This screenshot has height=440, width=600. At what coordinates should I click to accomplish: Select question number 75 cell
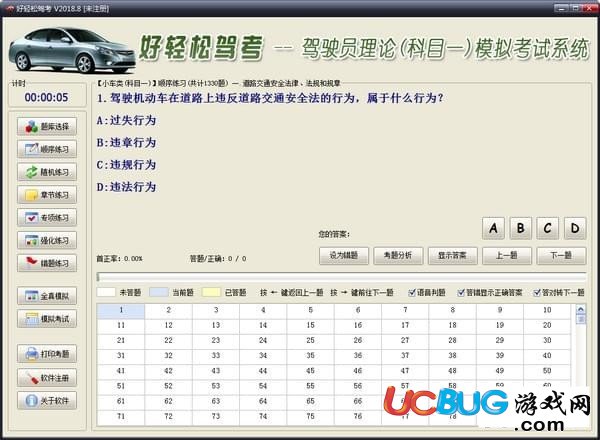(310, 416)
